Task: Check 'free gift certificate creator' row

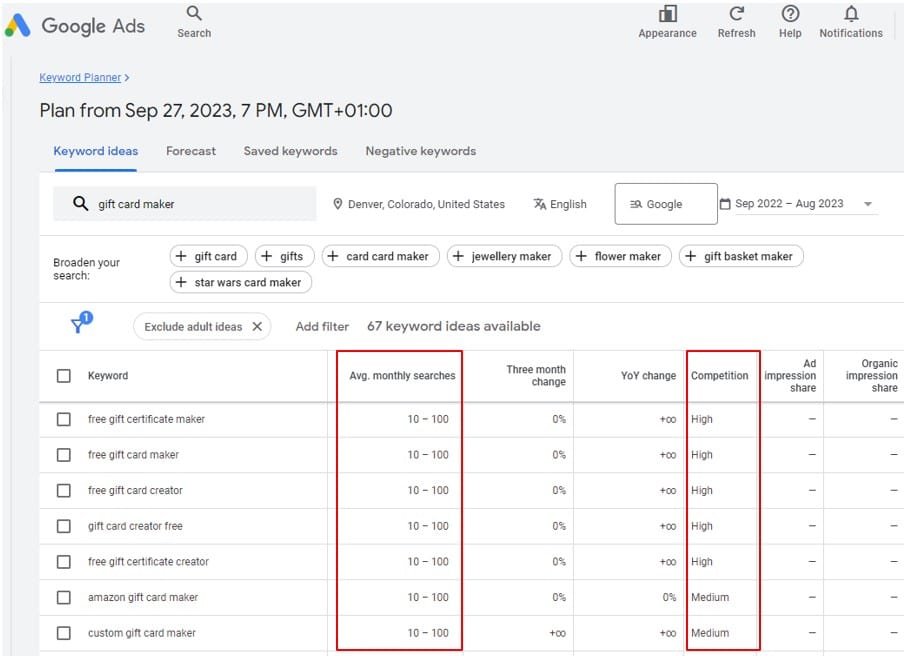Action: [x=64, y=561]
